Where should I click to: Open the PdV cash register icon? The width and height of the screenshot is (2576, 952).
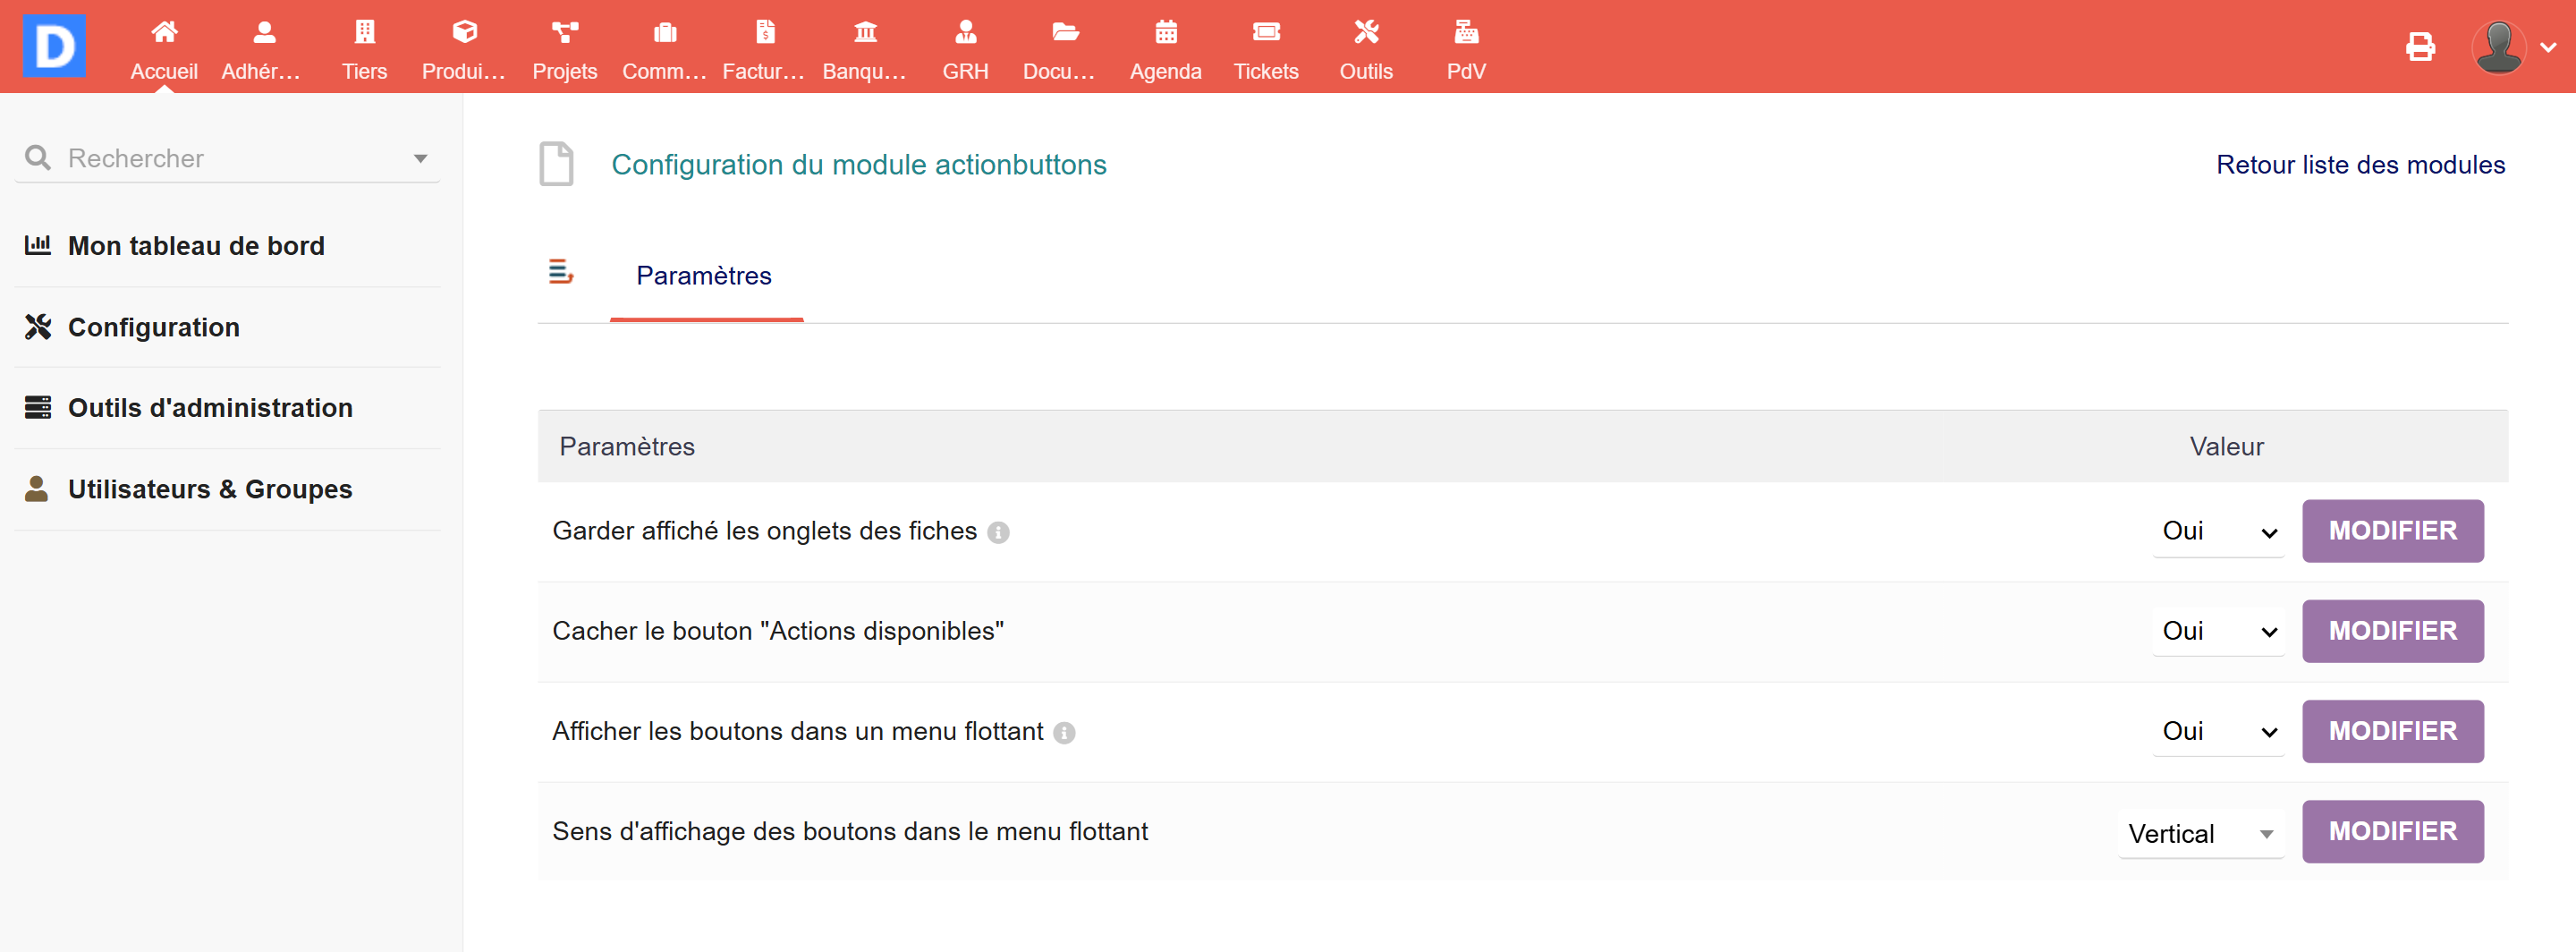click(x=1466, y=33)
